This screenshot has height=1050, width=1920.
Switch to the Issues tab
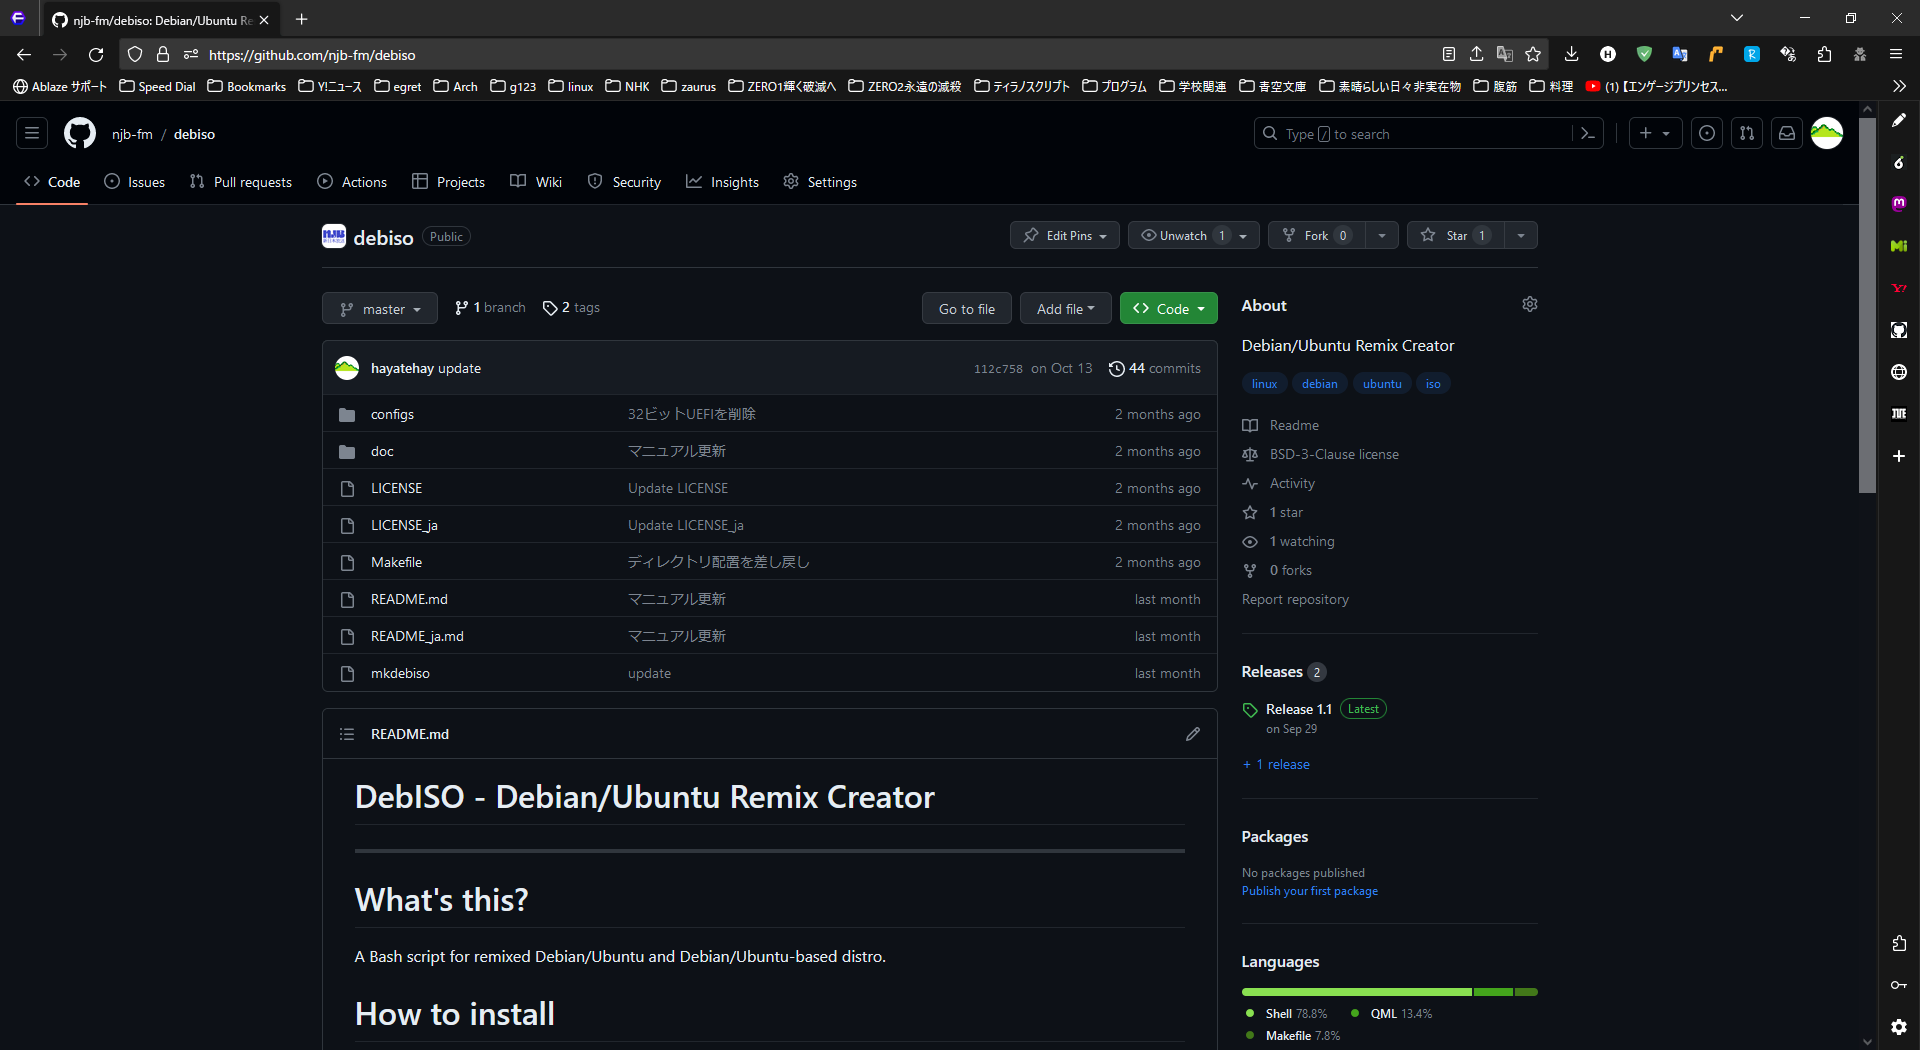tap(135, 182)
